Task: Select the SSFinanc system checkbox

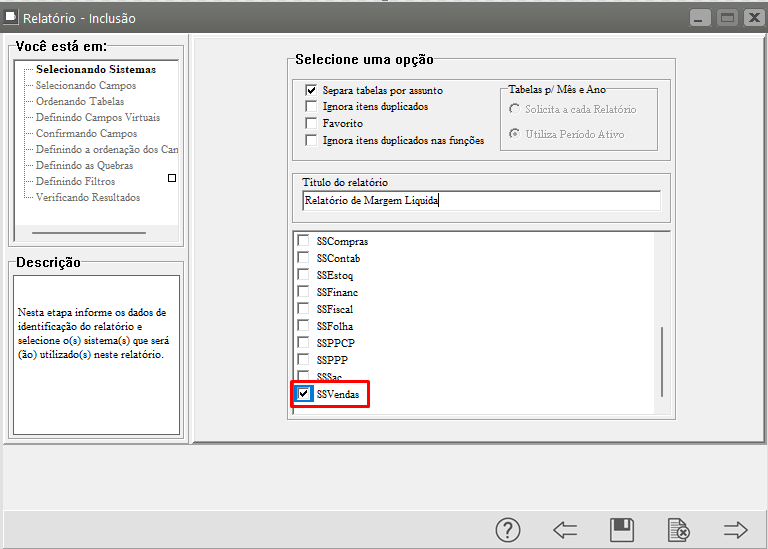Action: click(304, 292)
